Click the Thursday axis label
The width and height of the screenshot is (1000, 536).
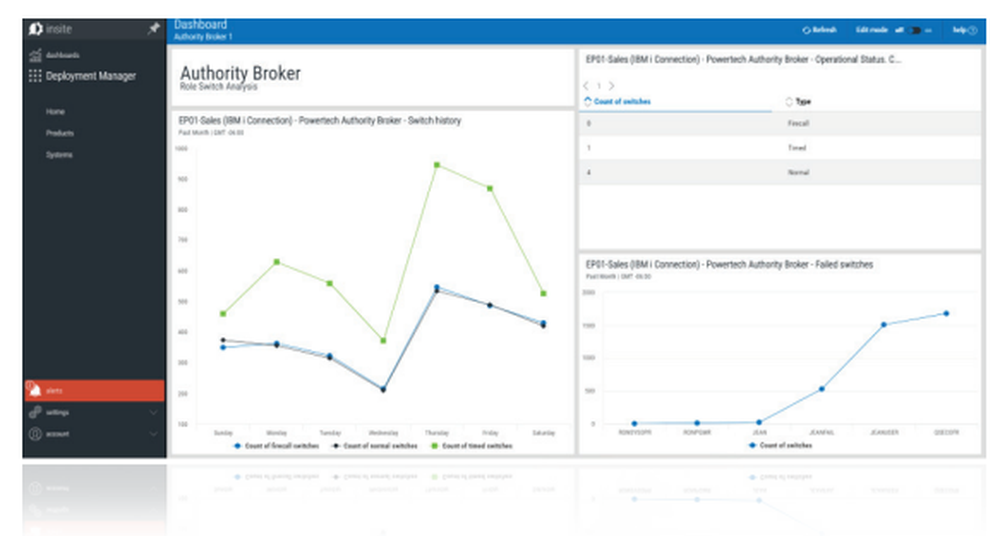[x=437, y=433]
